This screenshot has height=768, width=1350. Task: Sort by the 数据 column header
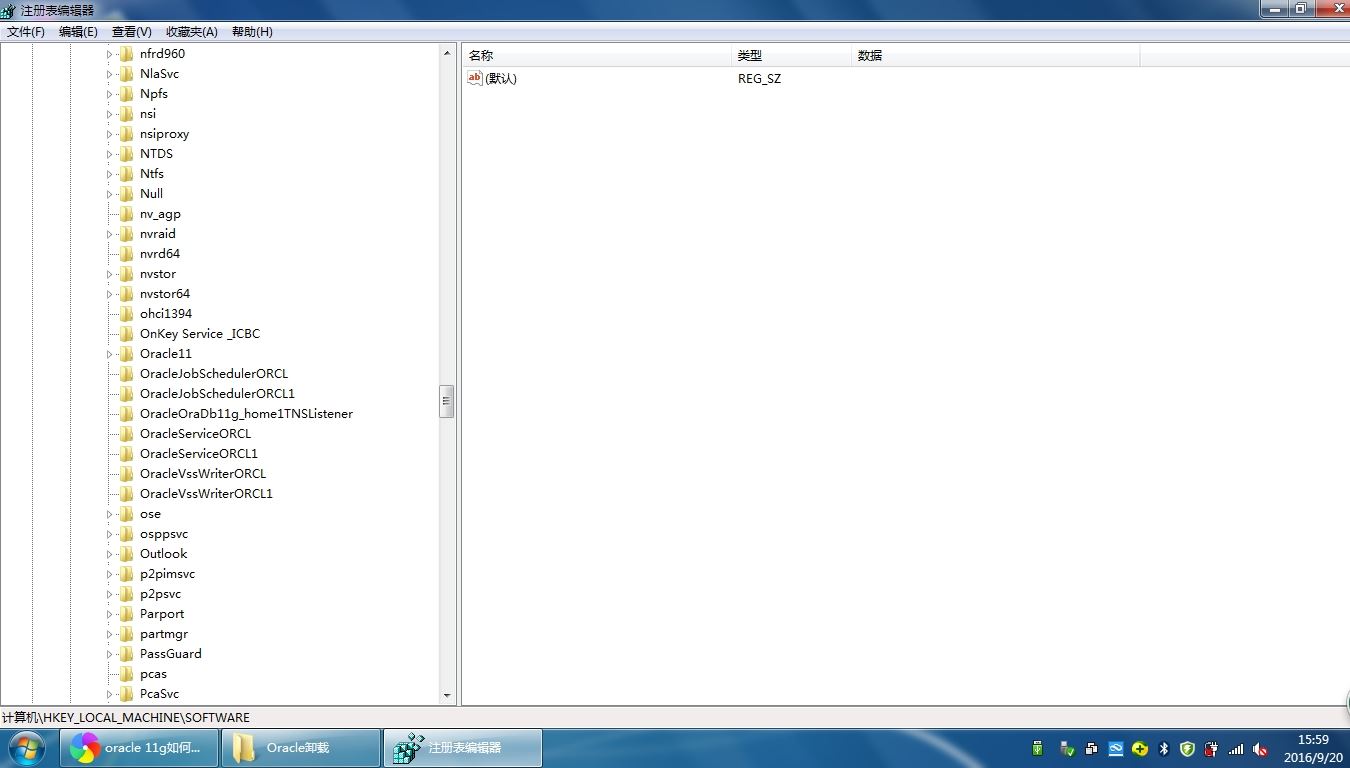(x=995, y=56)
